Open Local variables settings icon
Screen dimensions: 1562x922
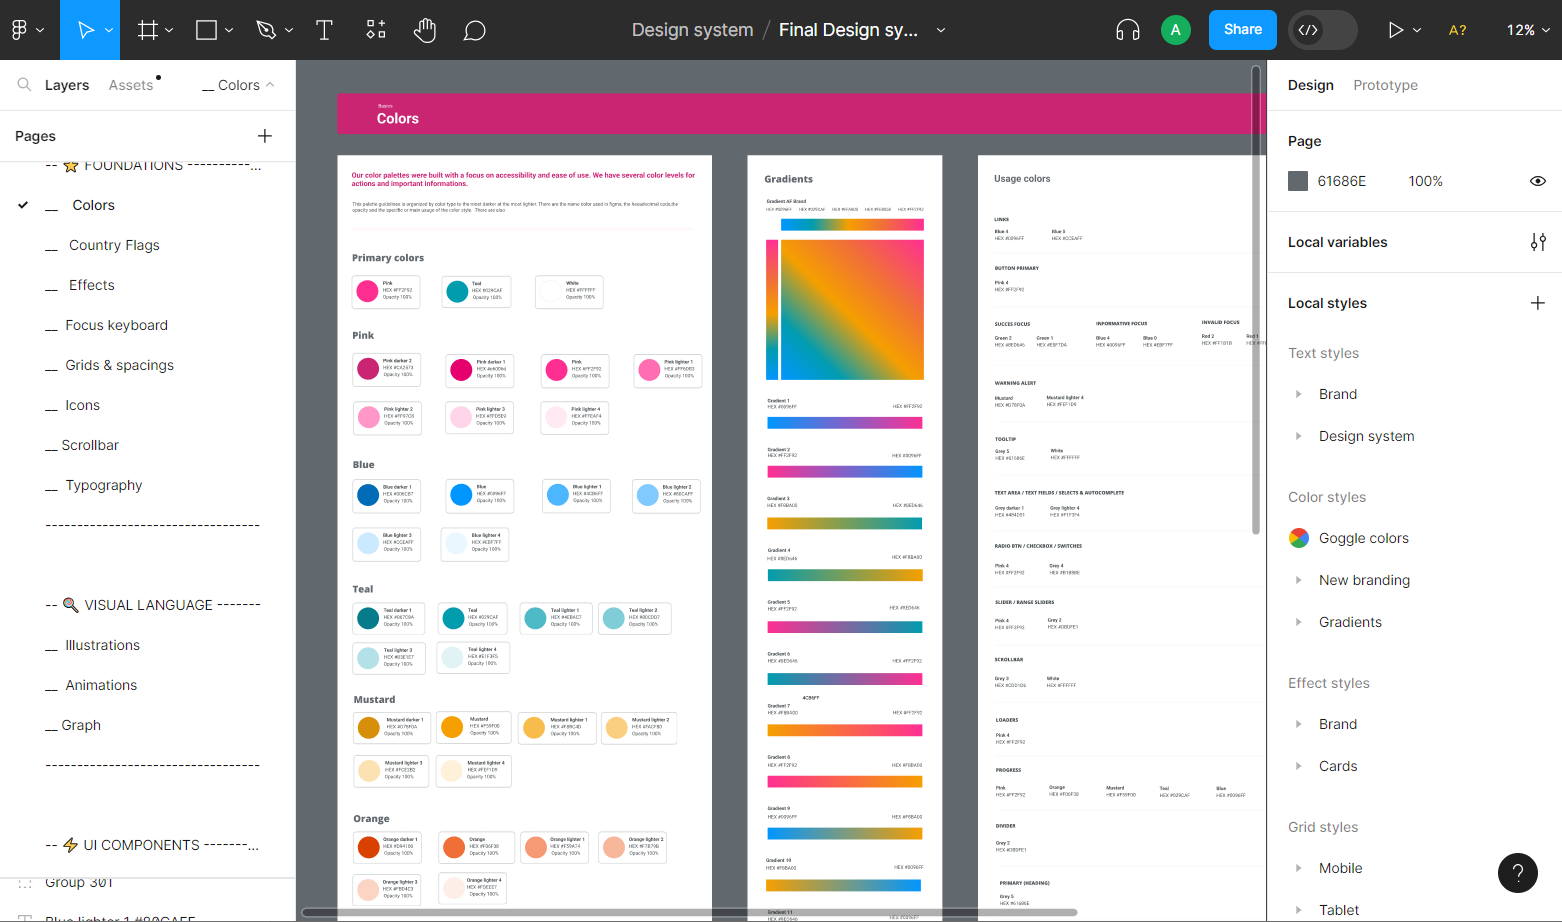point(1538,242)
